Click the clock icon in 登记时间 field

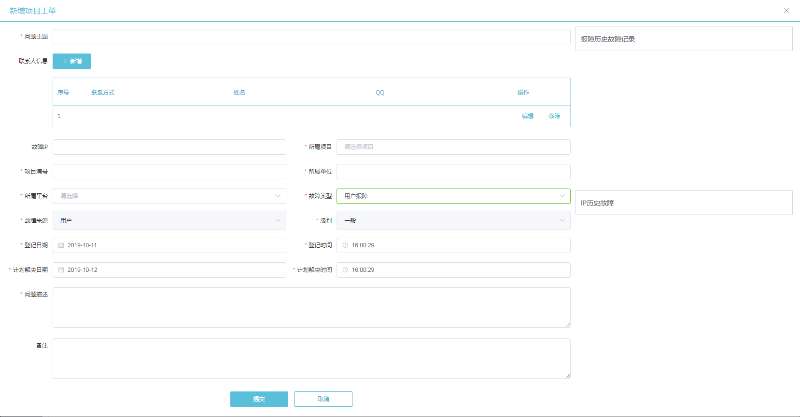[345, 245]
